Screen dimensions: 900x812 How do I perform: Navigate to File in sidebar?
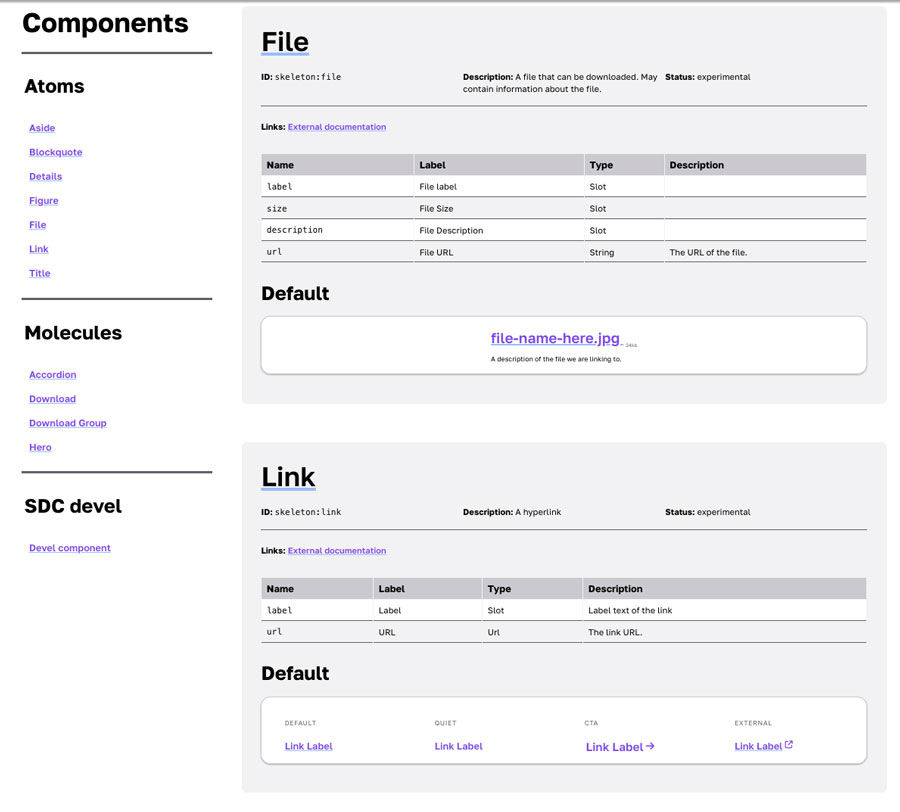38,225
